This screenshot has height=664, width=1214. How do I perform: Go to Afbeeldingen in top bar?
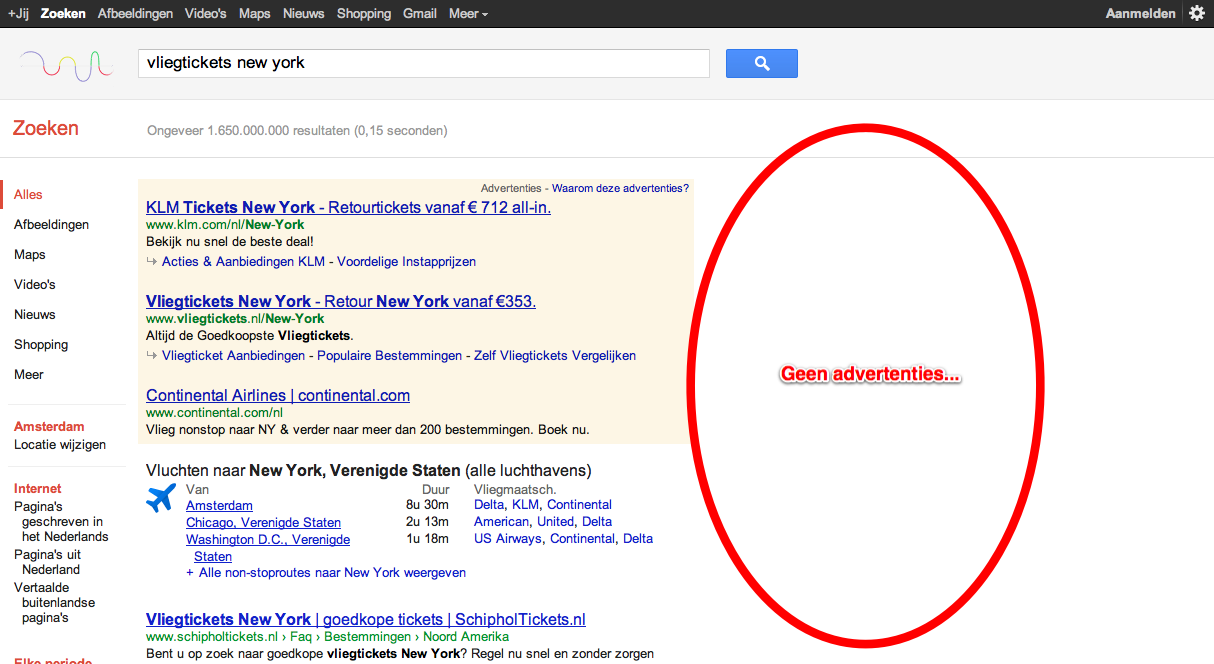click(135, 13)
